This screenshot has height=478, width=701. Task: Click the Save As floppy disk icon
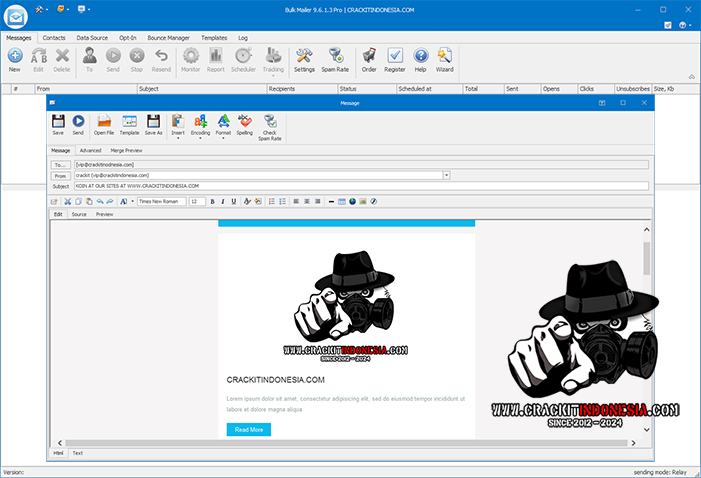(153, 123)
